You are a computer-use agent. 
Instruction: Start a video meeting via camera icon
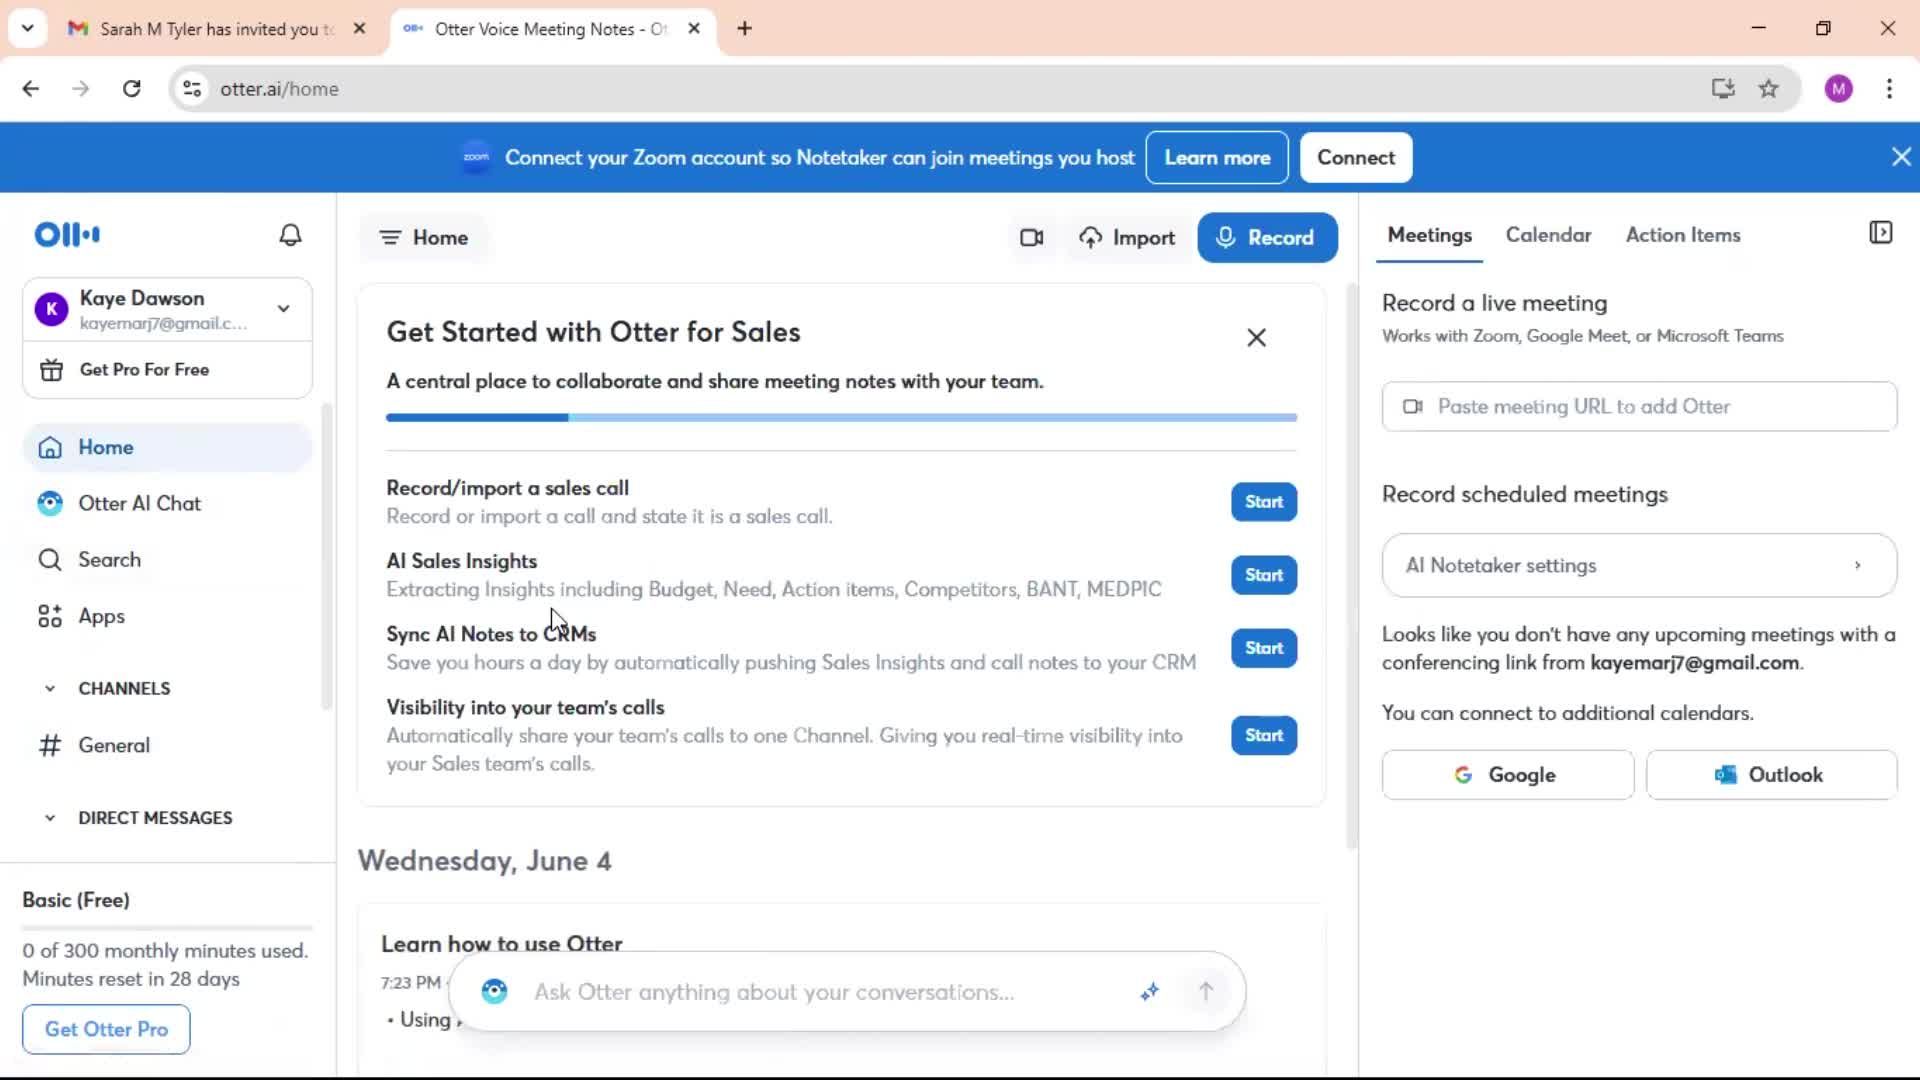[1031, 238]
